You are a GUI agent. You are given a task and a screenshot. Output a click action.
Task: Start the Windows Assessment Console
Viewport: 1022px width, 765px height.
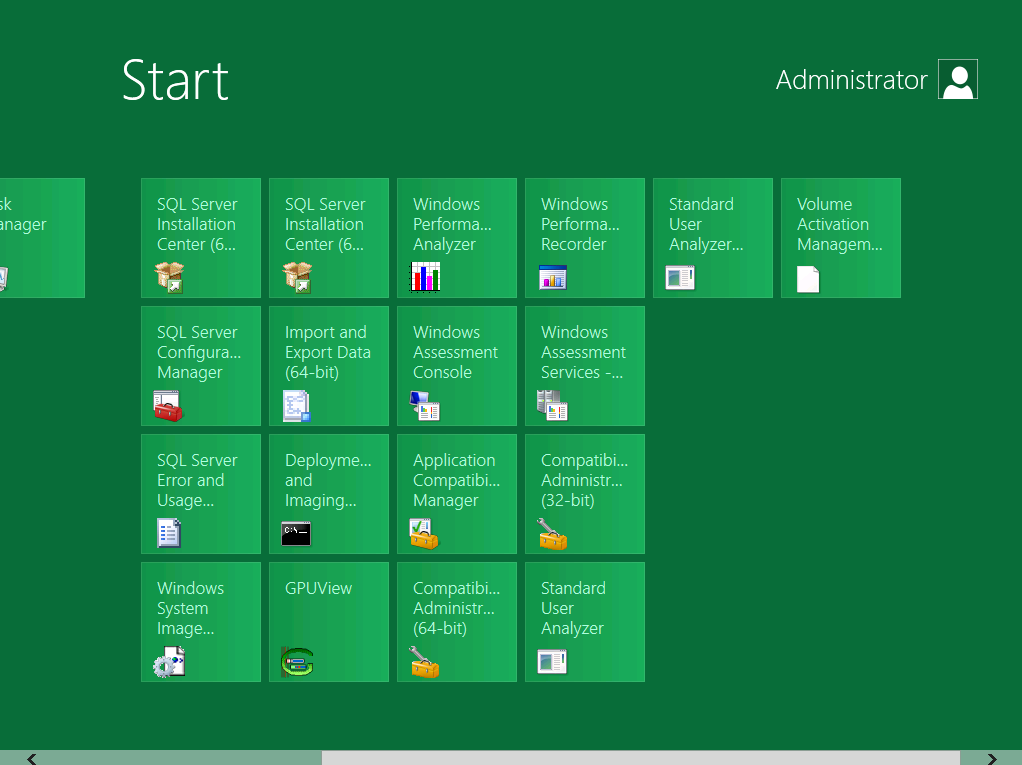point(456,366)
